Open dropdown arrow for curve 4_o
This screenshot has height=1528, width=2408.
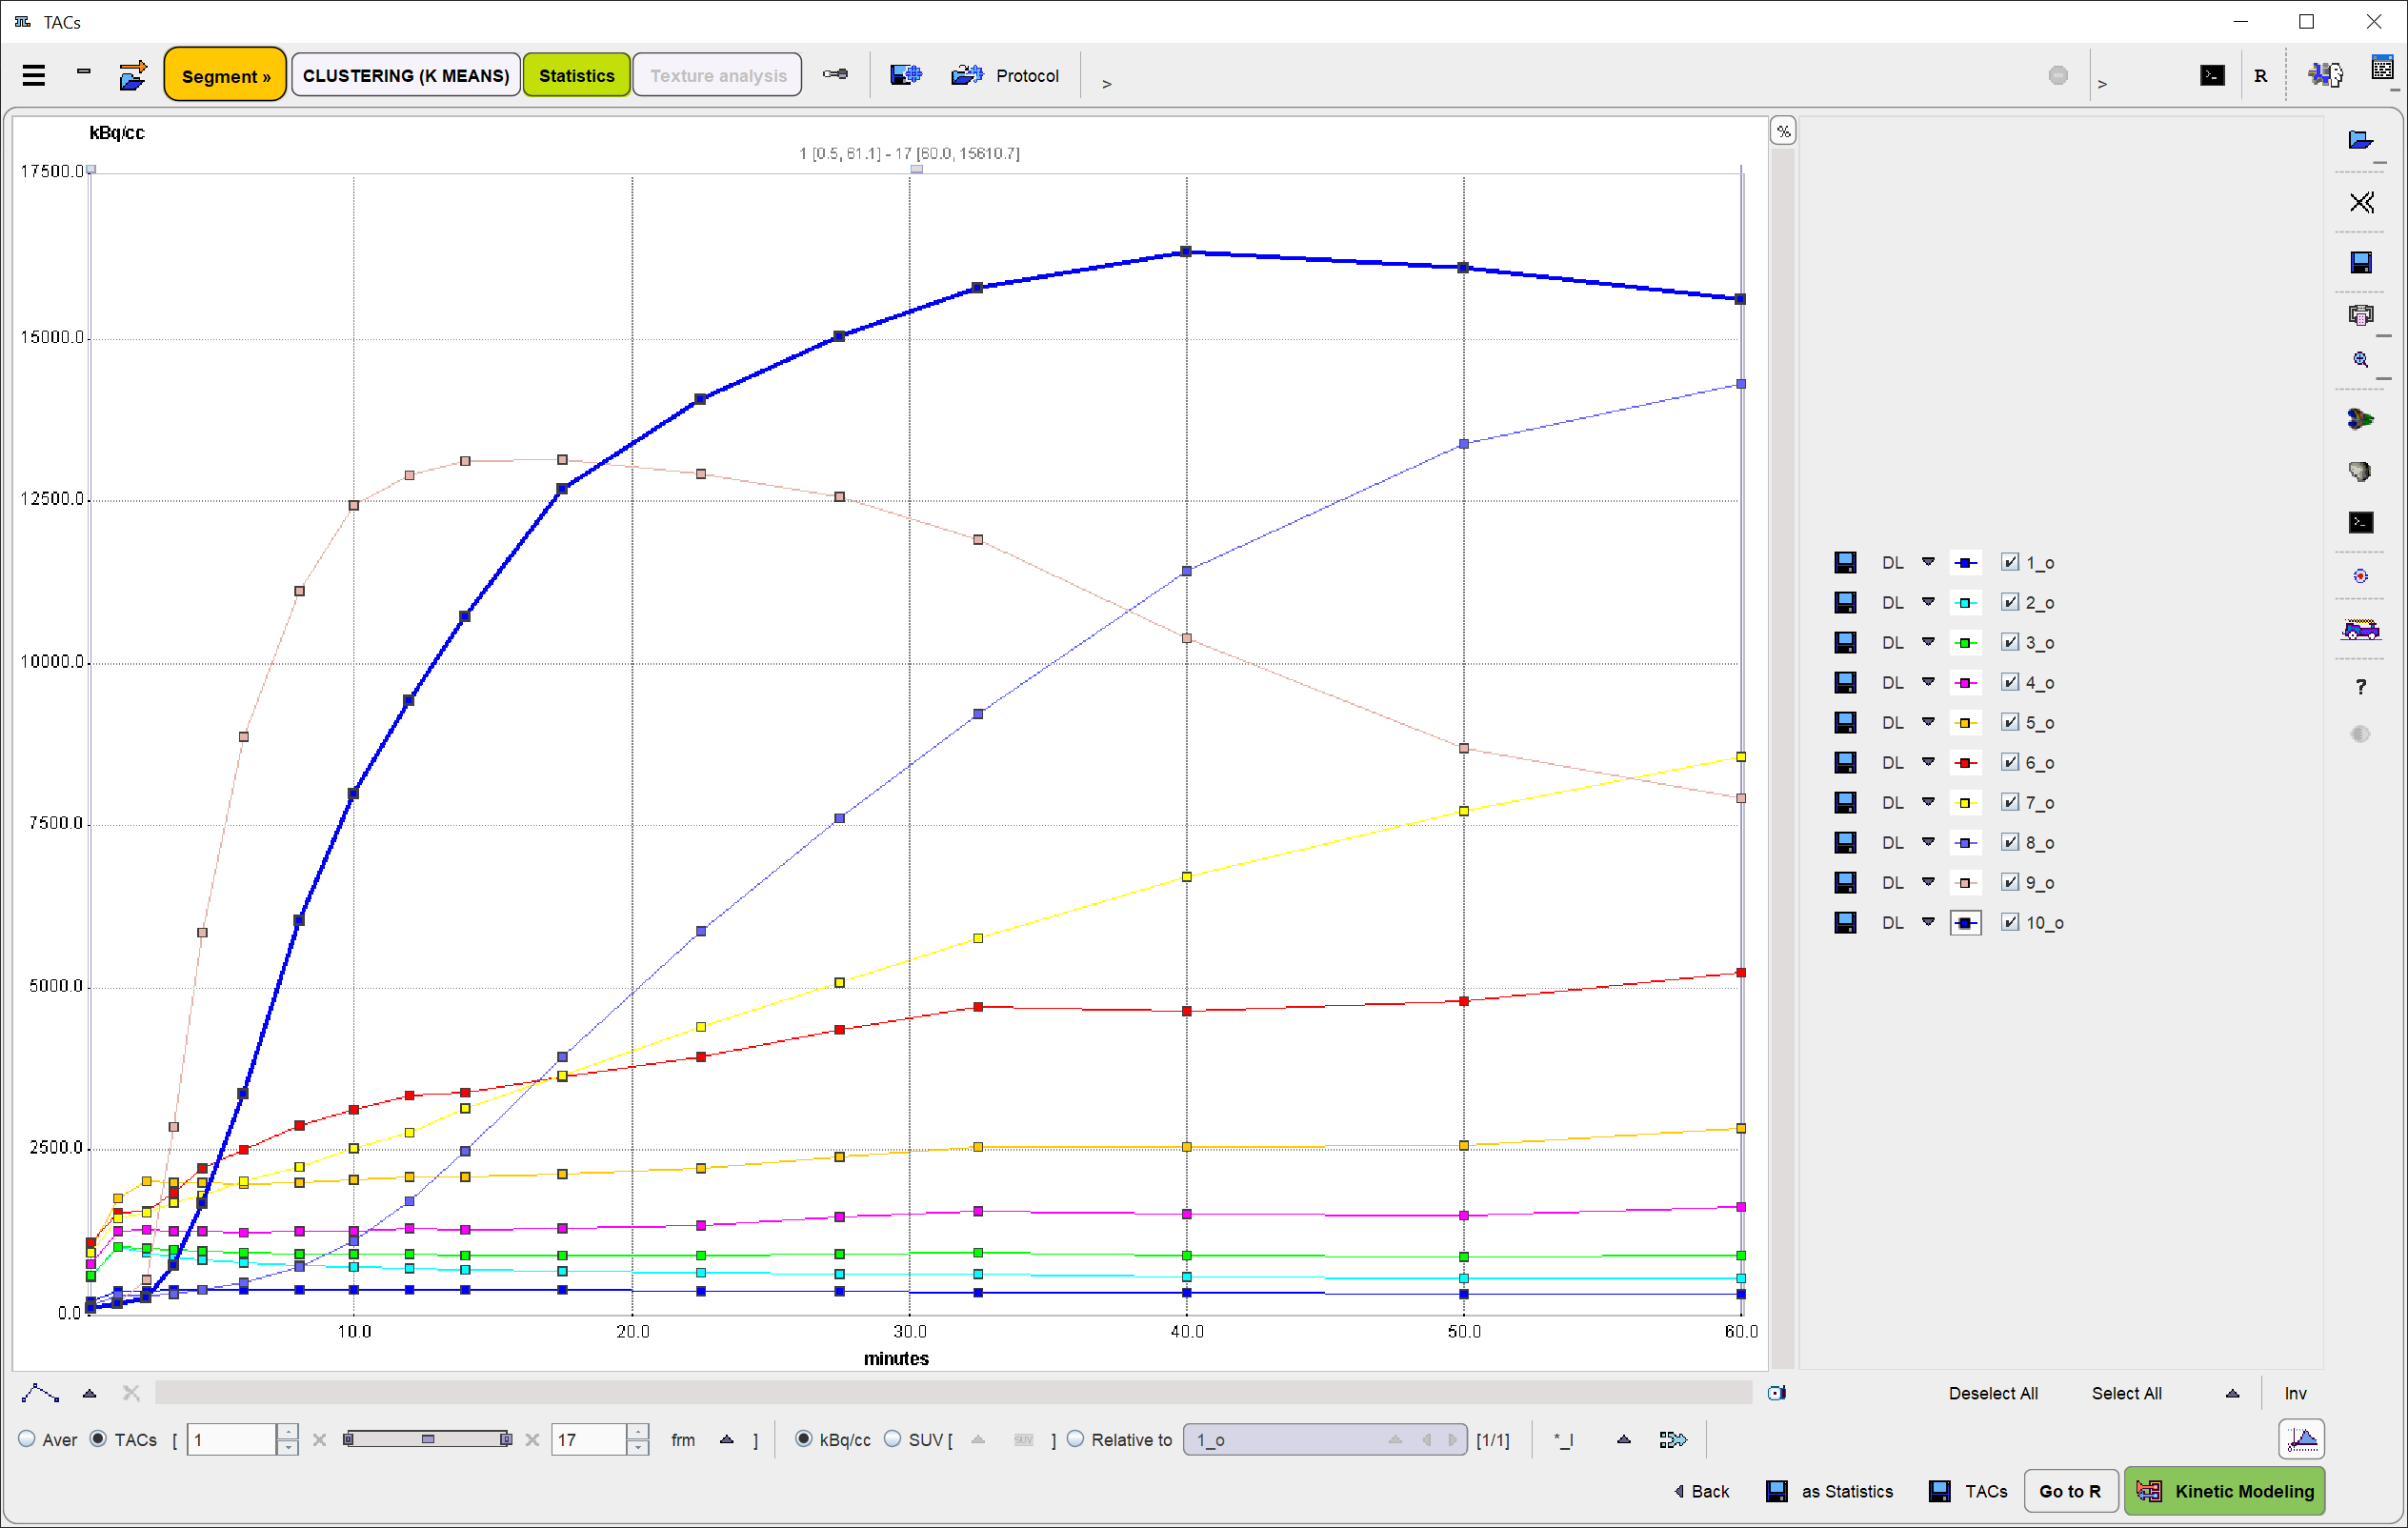pos(1928,682)
